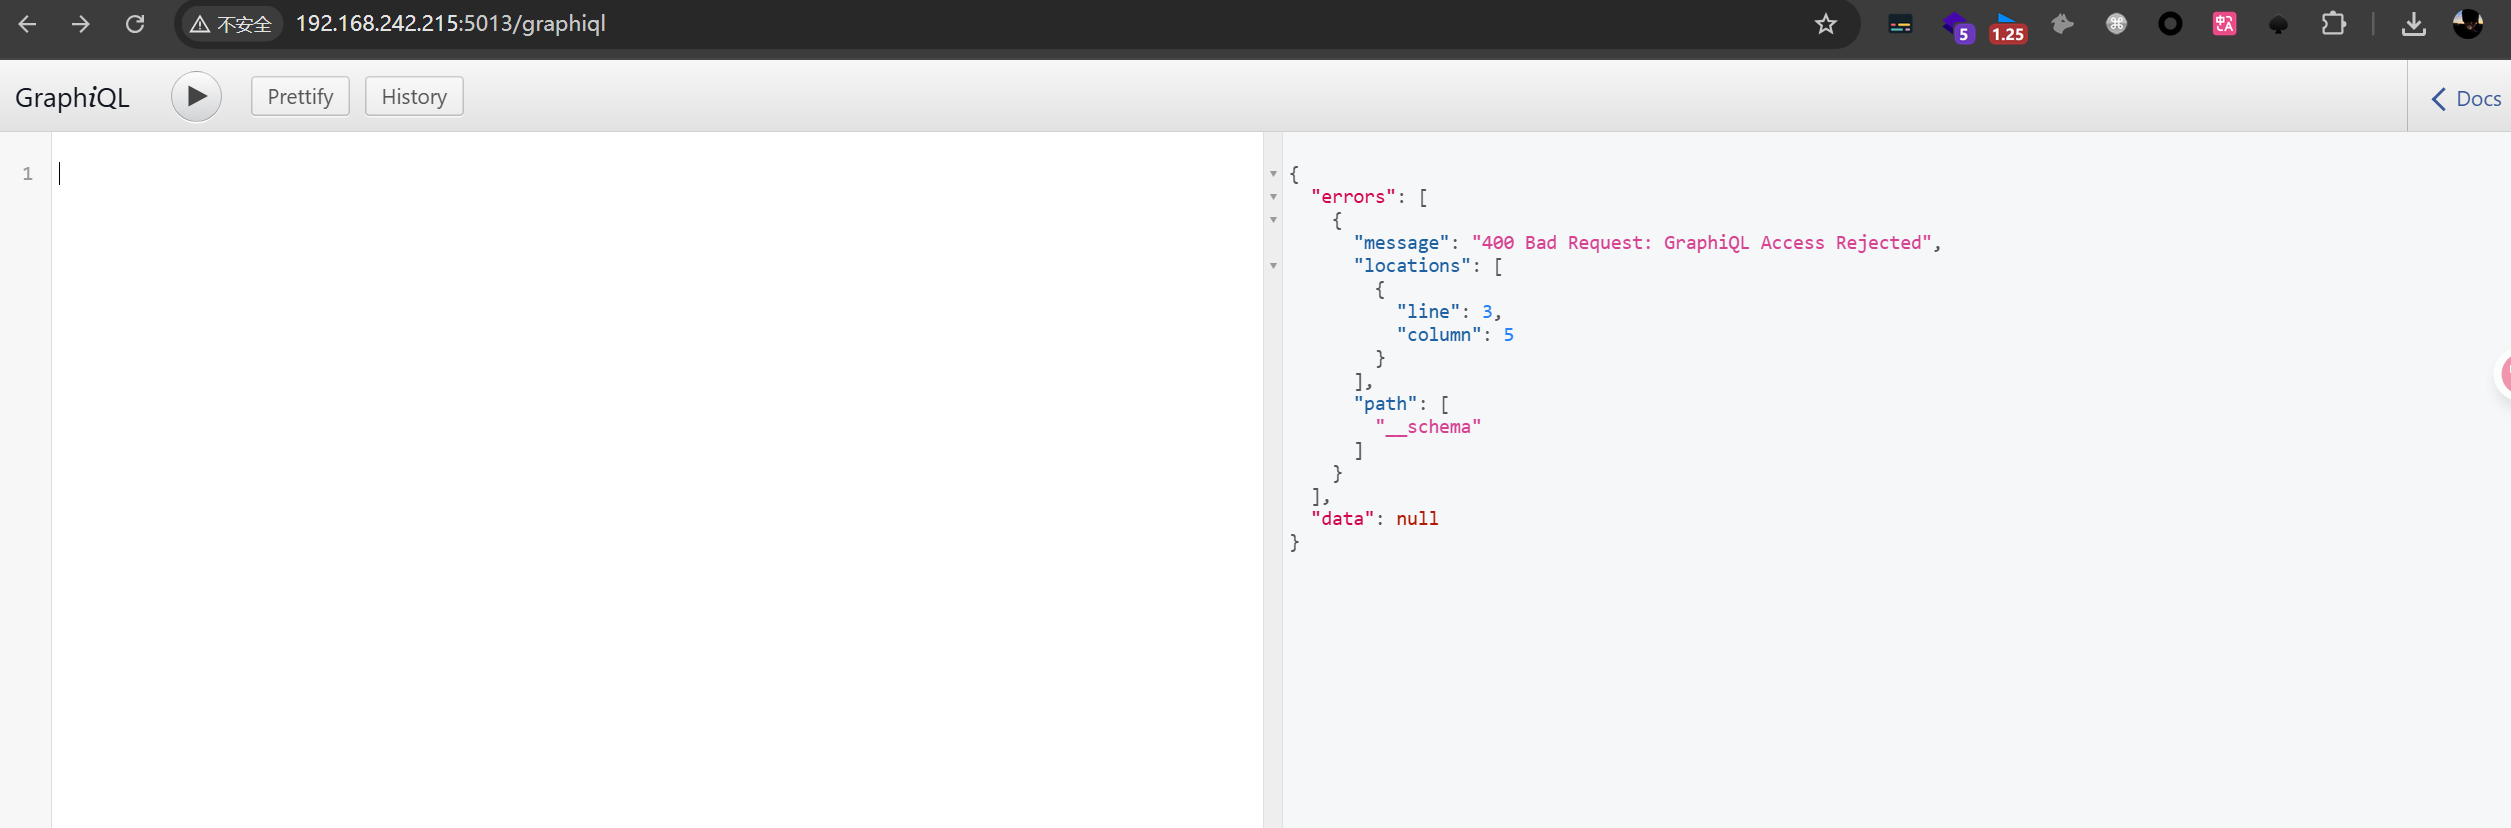Open the extension with red 1.25 badge

click(2007, 26)
